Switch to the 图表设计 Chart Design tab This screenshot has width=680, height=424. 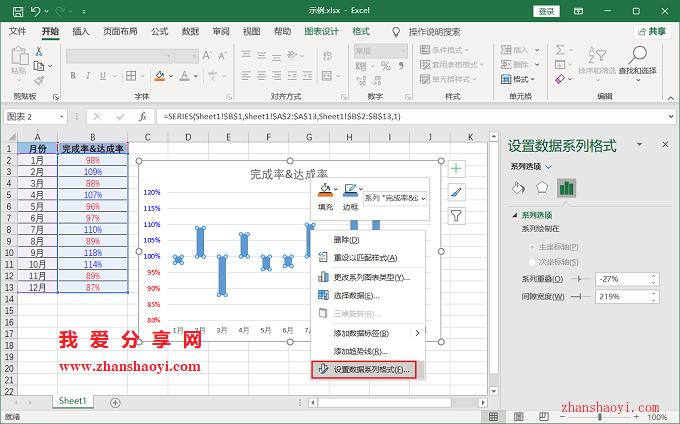click(321, 32)
